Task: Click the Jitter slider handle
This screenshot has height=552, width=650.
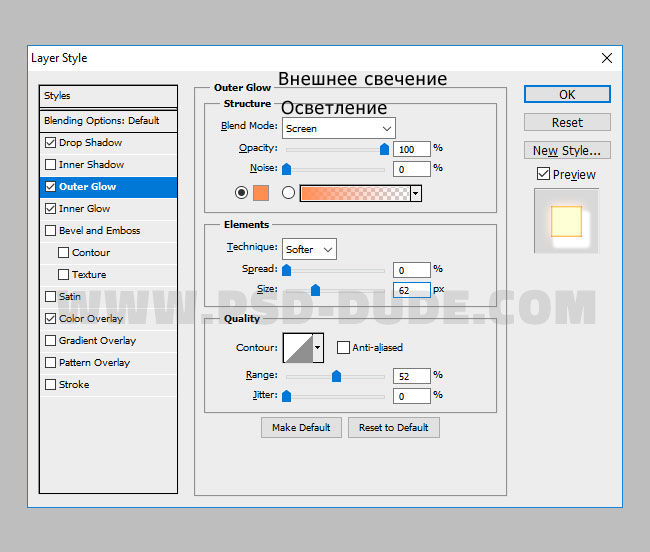Action: pos(286,396)
